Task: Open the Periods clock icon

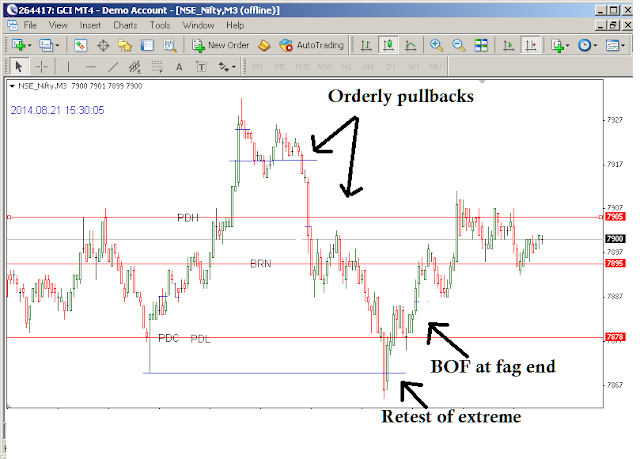Action: tap(584, 45)
